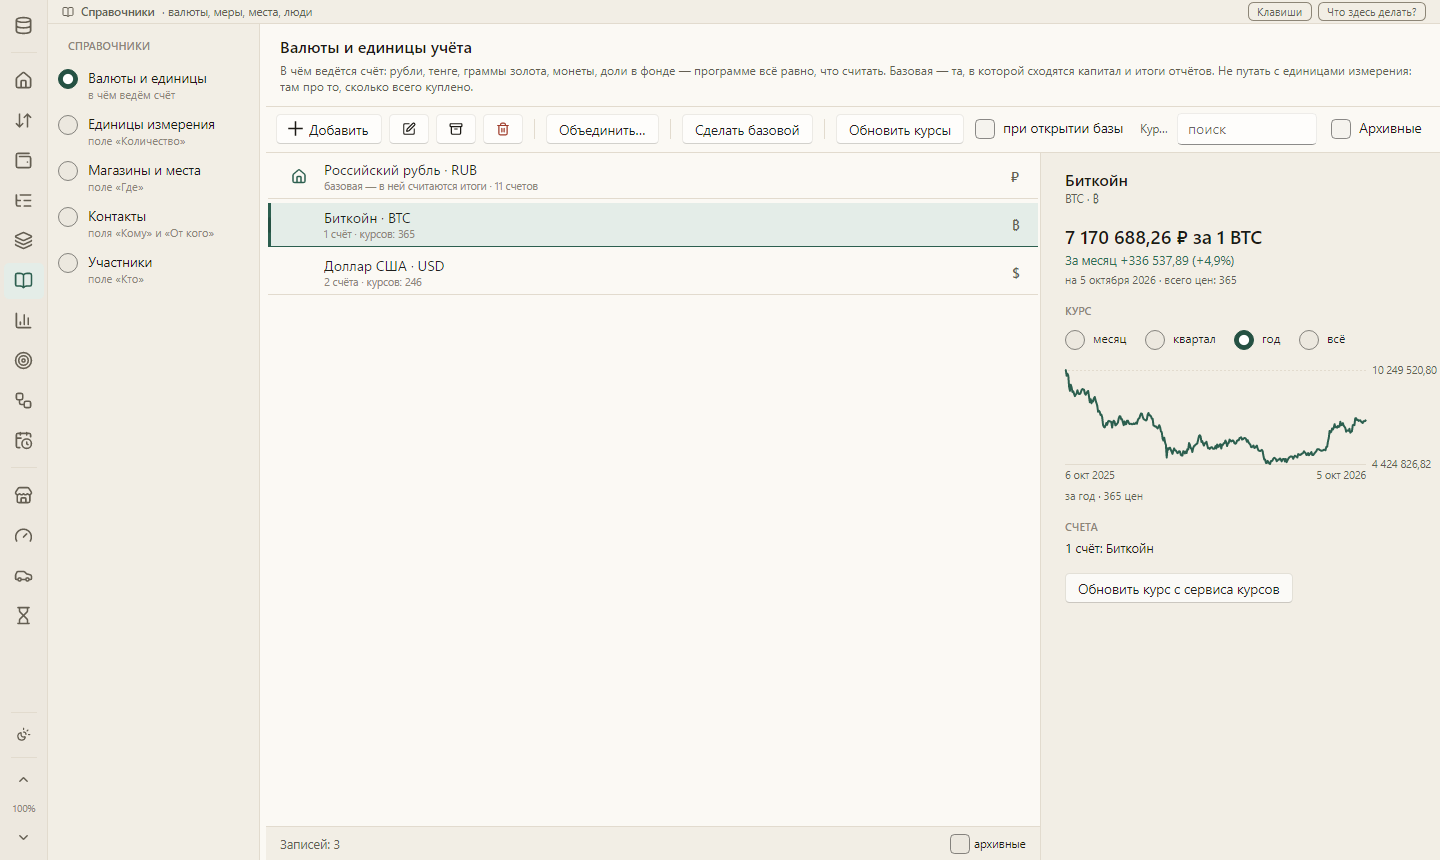Open the transactions up-down arrows icon
The height and width of the screenshot is (860, 1440).
point(24,120)
